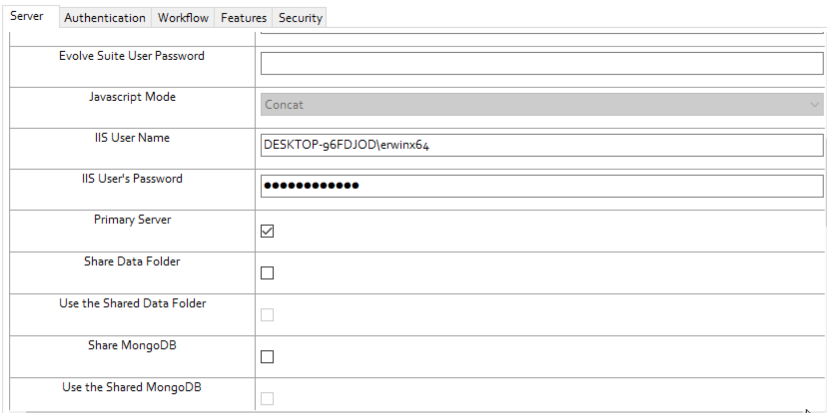Open the Authentication tab
Screen dimensions: 827x413
pos(105,18)
